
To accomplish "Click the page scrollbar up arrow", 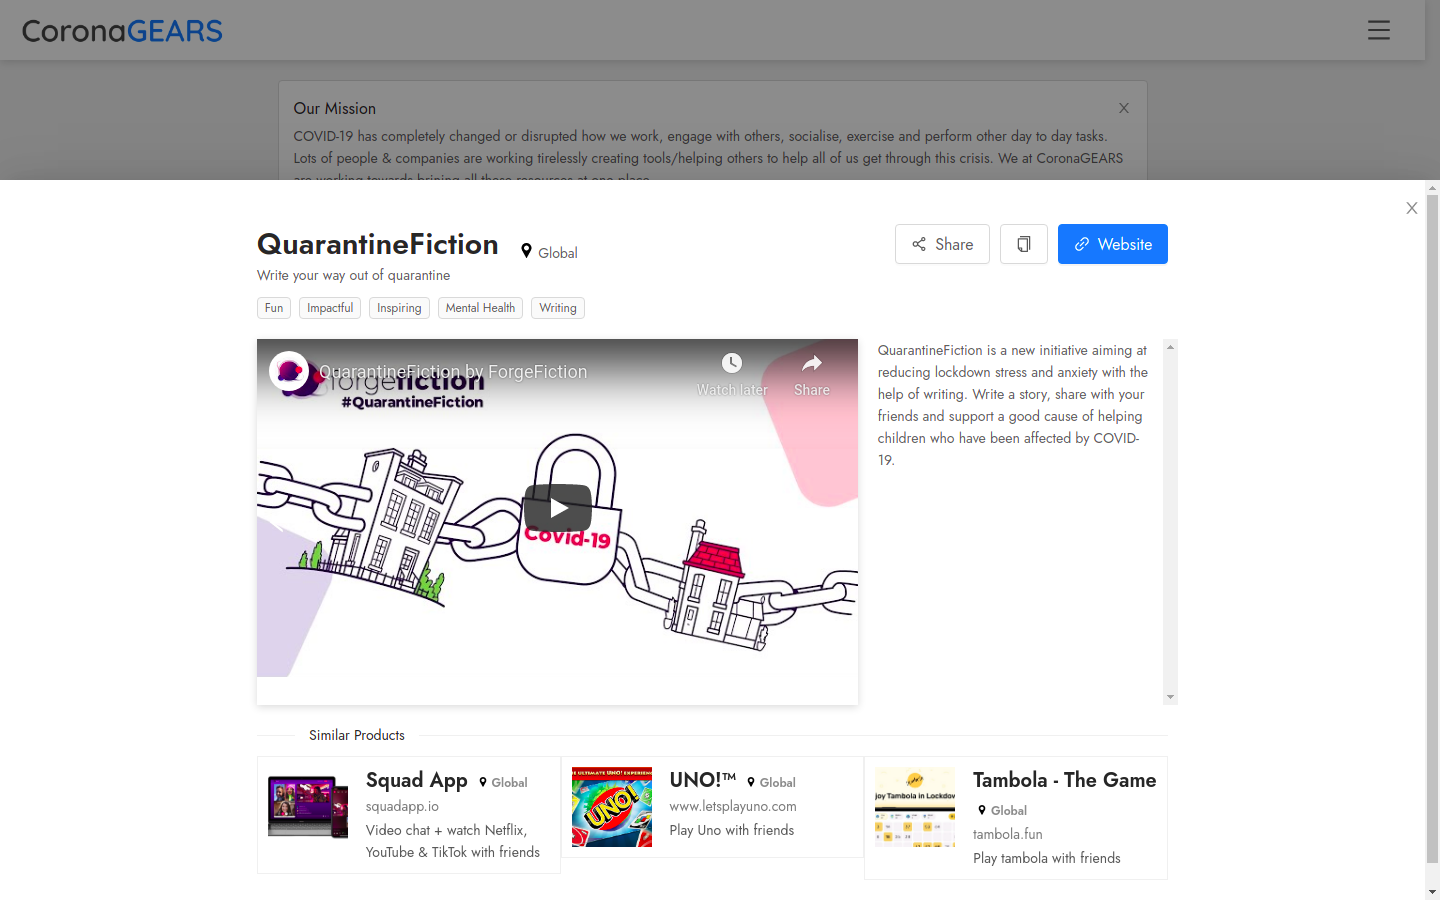I will click(1432, 188).
